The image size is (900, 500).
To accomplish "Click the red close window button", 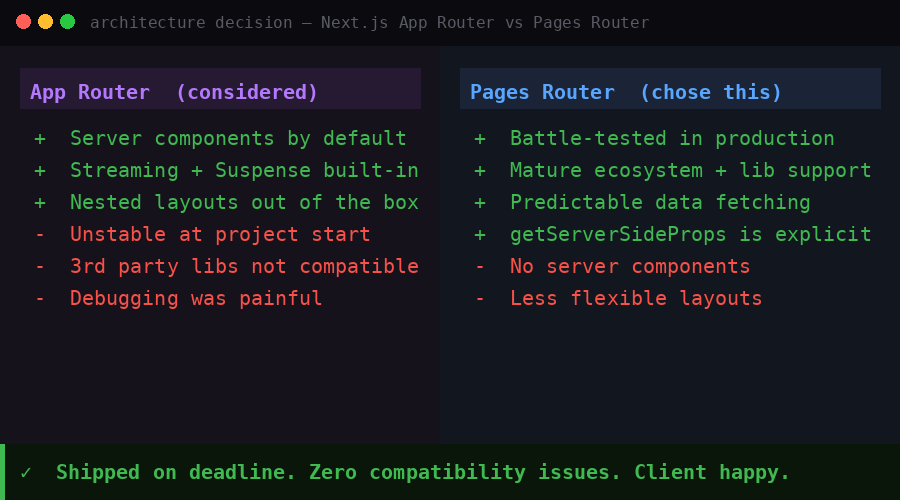I will (24, 22).
